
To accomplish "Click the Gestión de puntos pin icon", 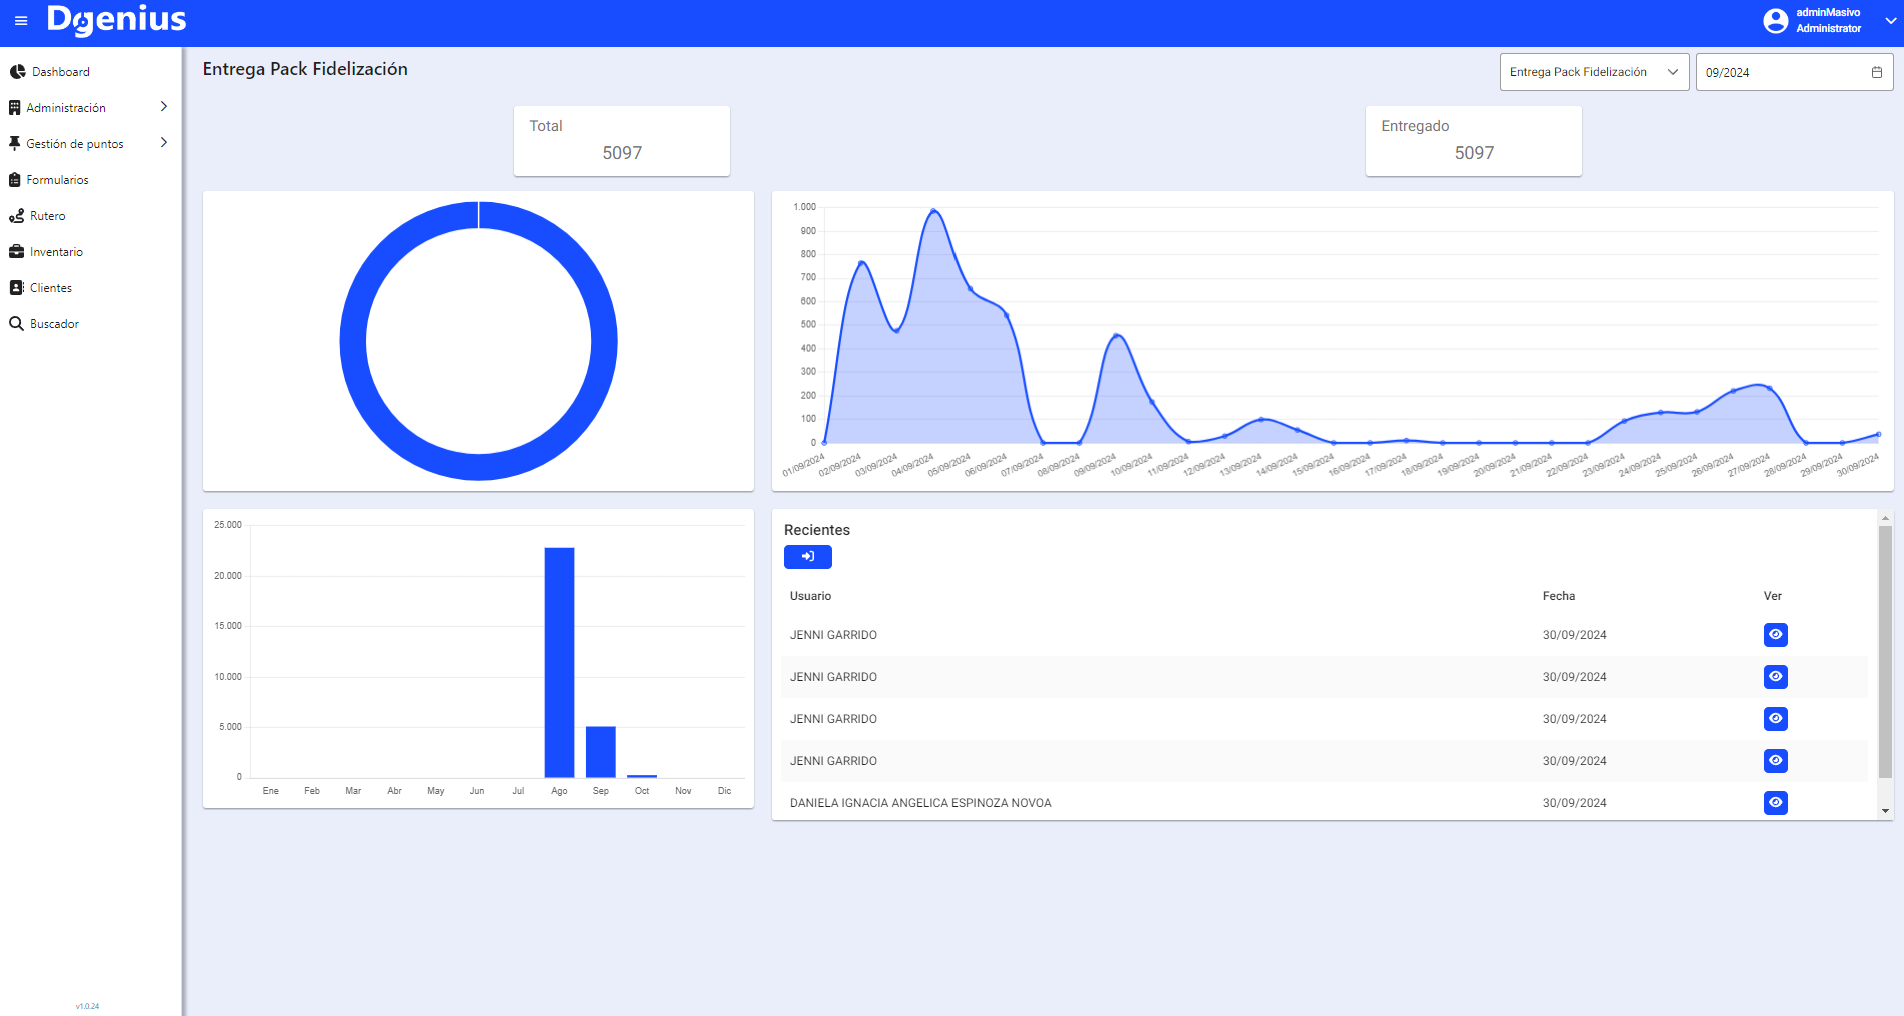I will pos(14,144).
